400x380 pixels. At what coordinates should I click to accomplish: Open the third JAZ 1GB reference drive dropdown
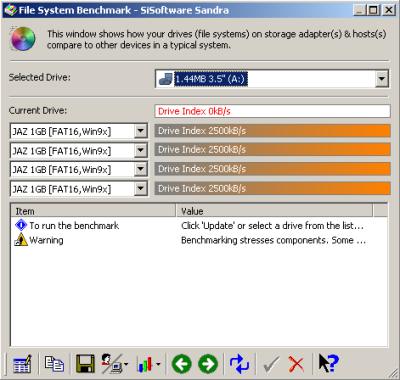click(x=141, y=169)
